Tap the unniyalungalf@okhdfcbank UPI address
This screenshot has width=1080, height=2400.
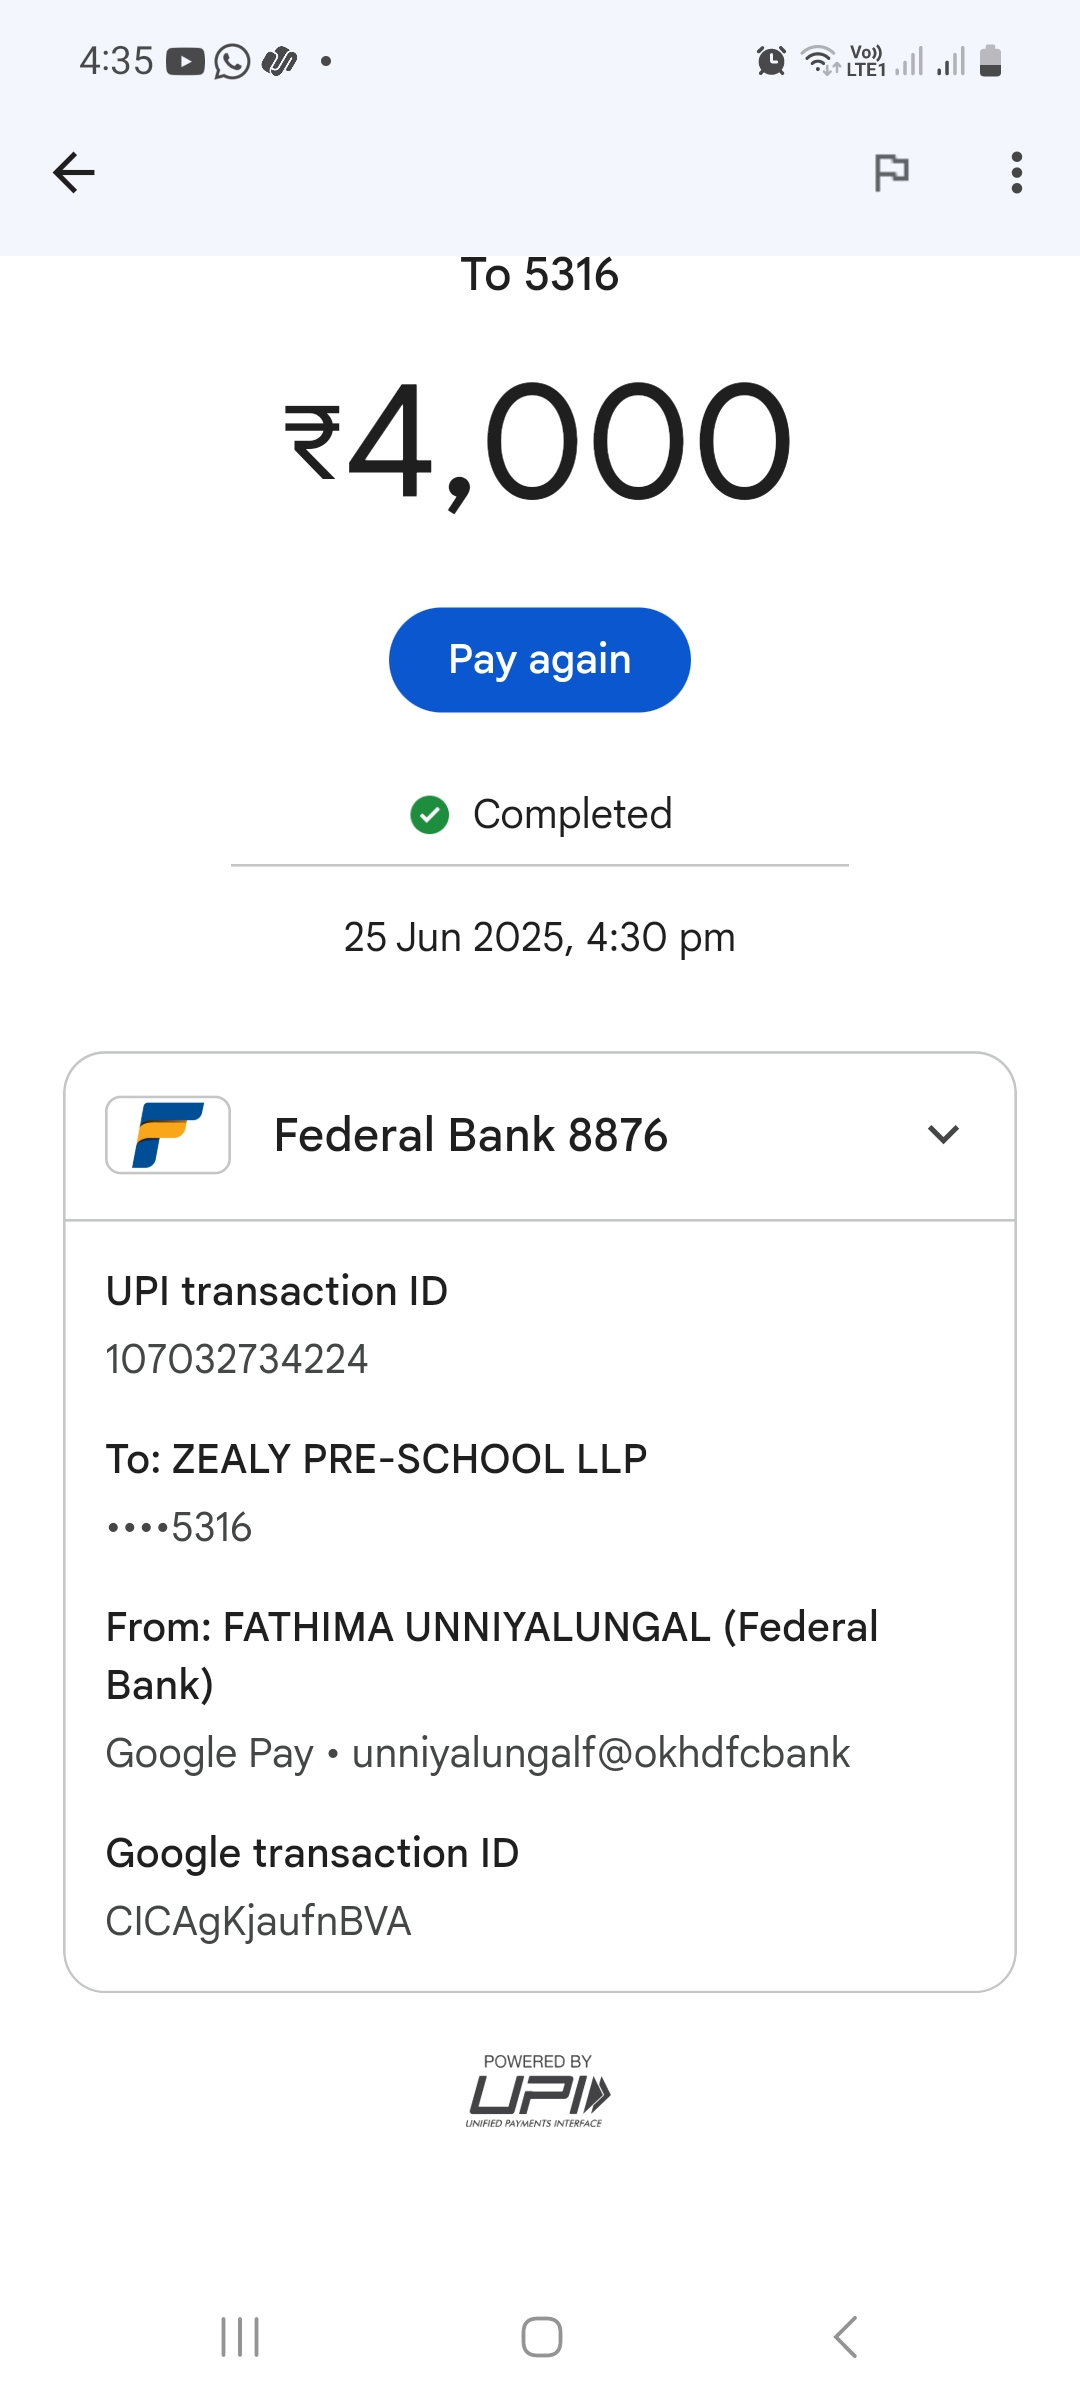coord(600,1753)
